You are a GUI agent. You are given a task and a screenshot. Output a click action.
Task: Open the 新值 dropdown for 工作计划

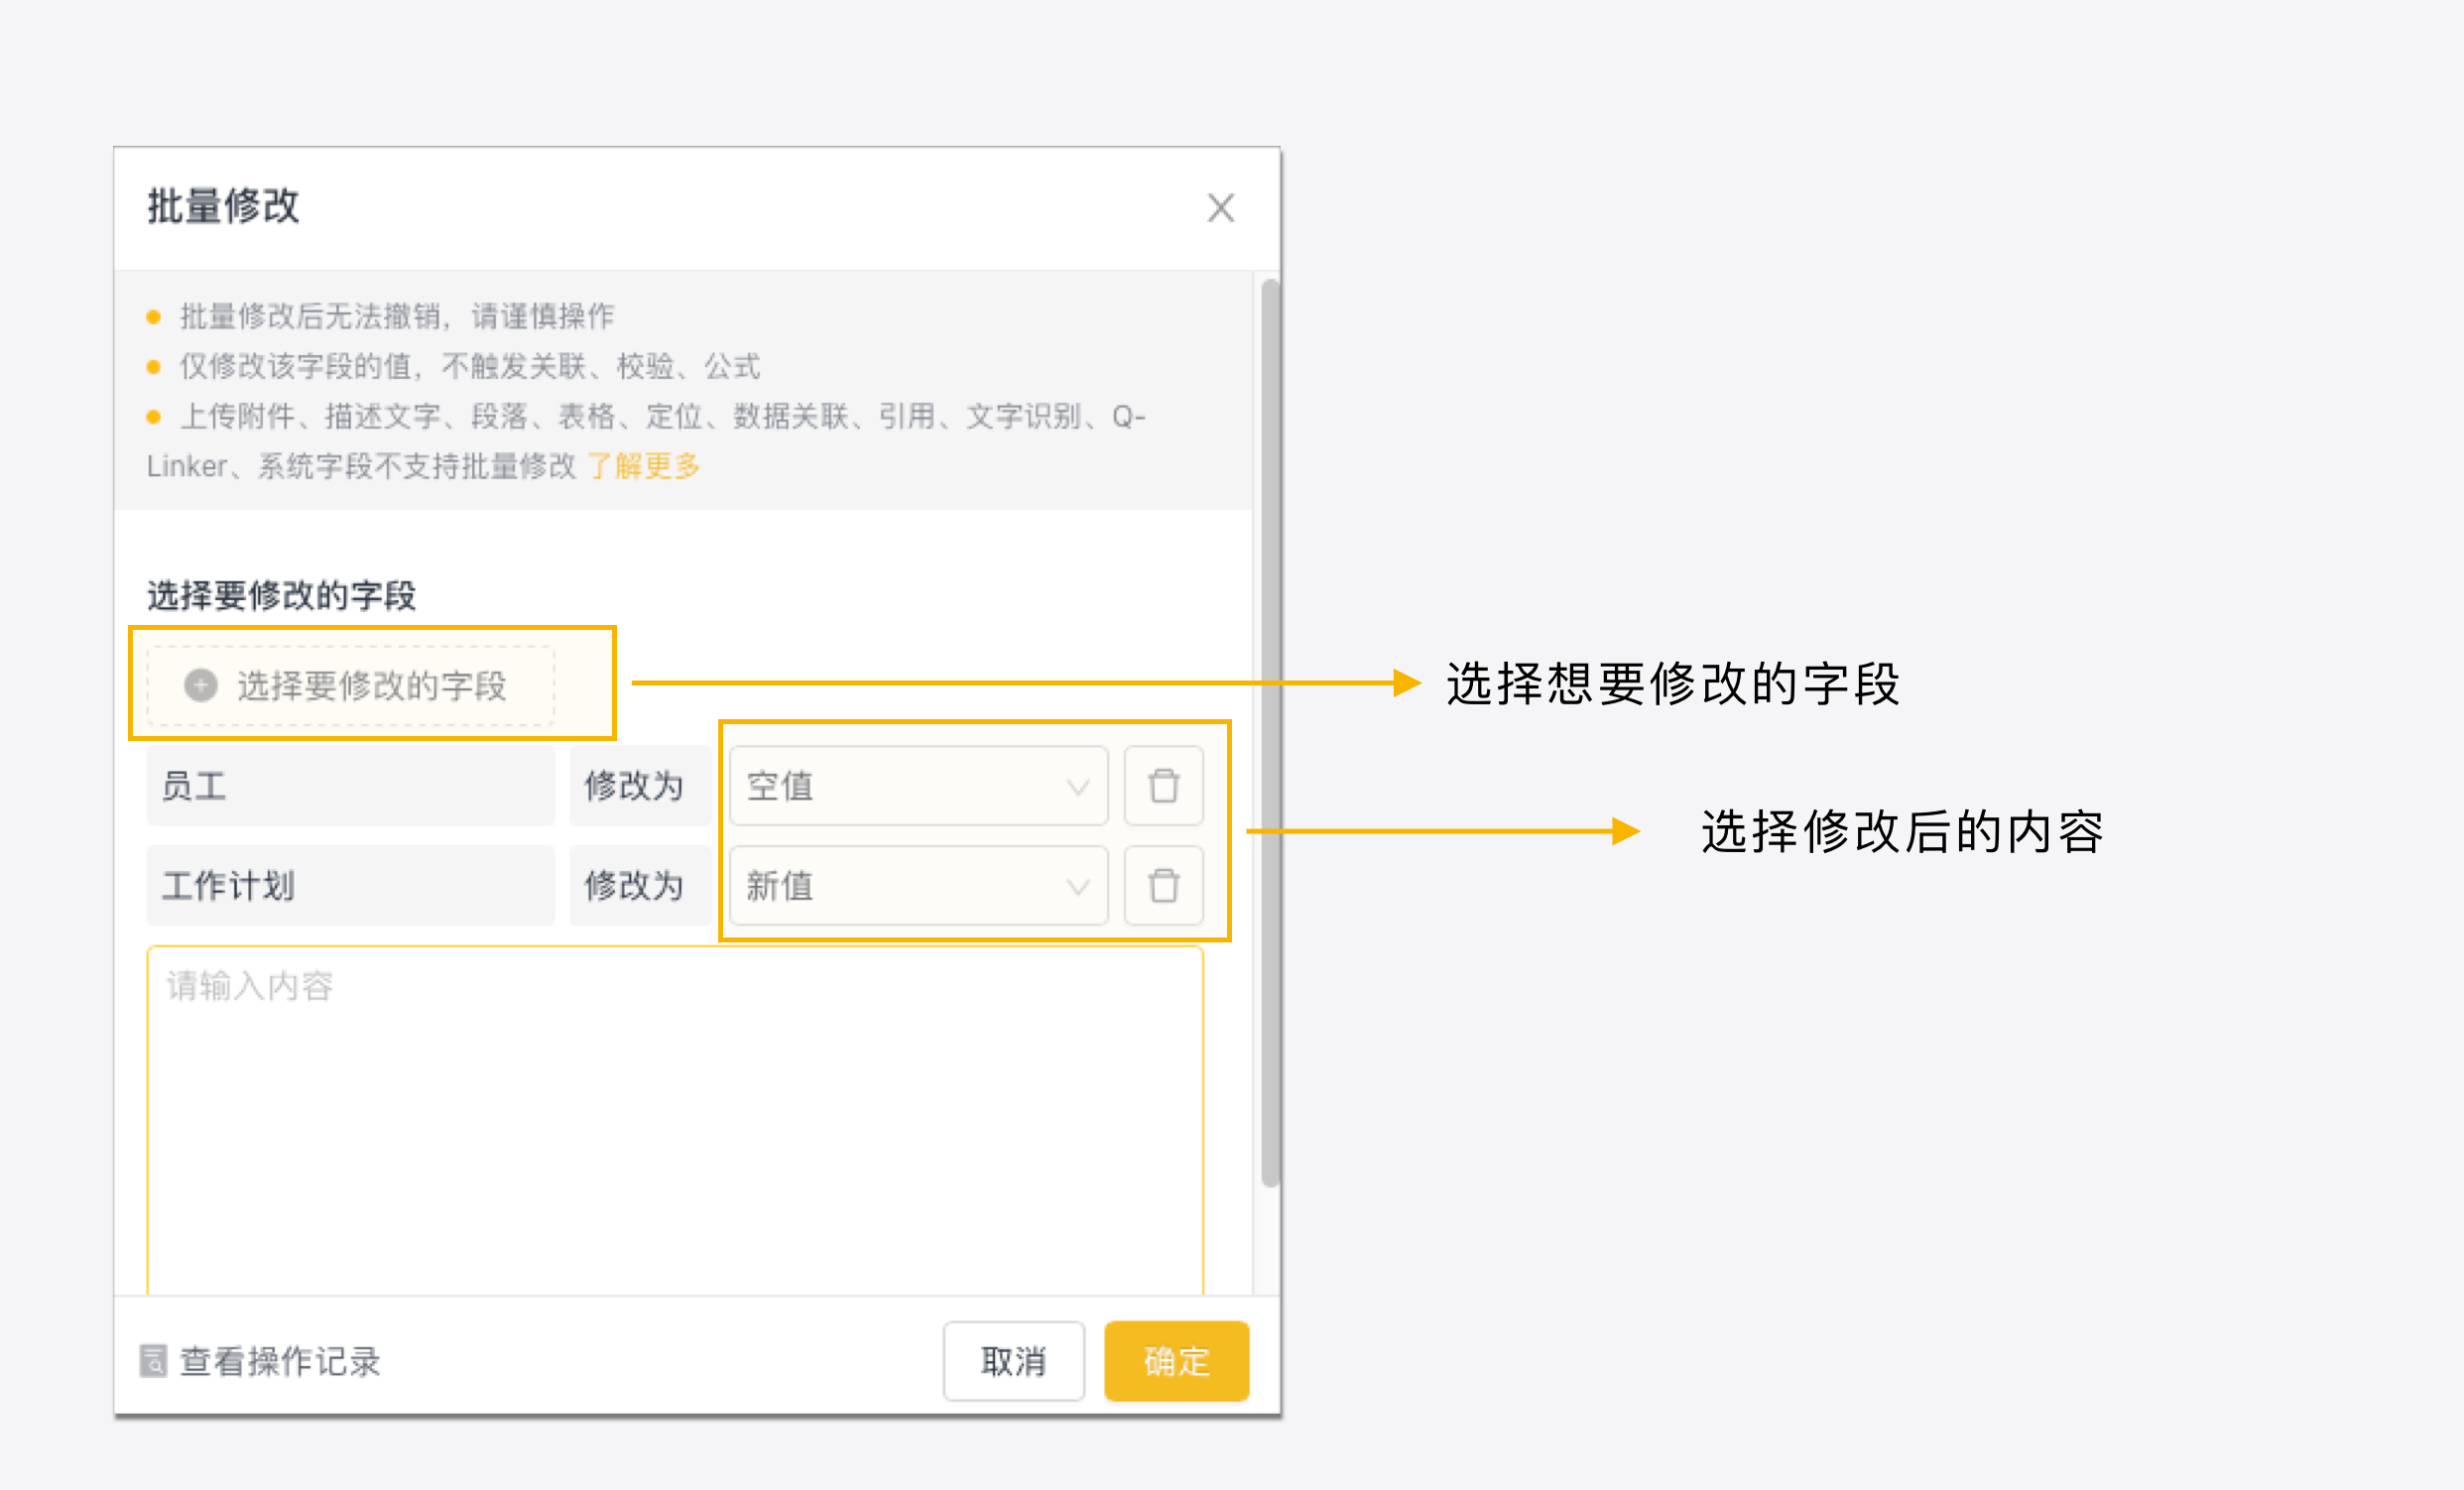pyautogui.click(x=918, y=886)
